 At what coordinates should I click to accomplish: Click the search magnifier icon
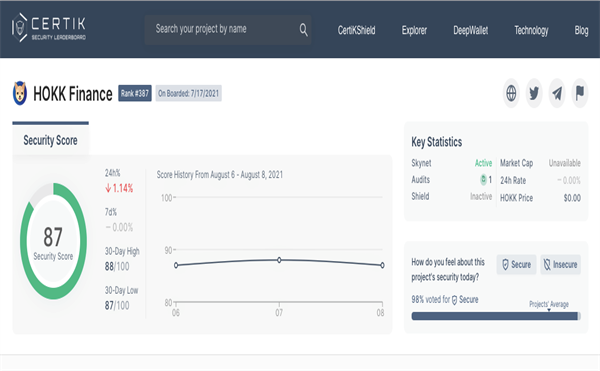pos(303,29)
